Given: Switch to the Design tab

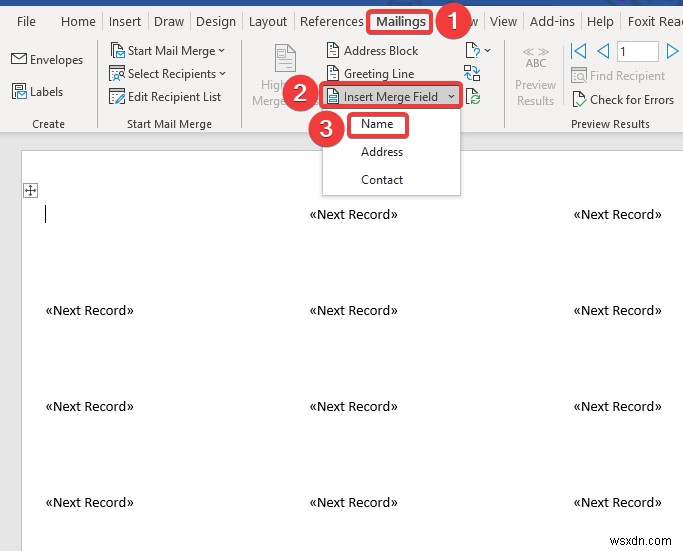Looking at the screenshot, I should 216,21.
